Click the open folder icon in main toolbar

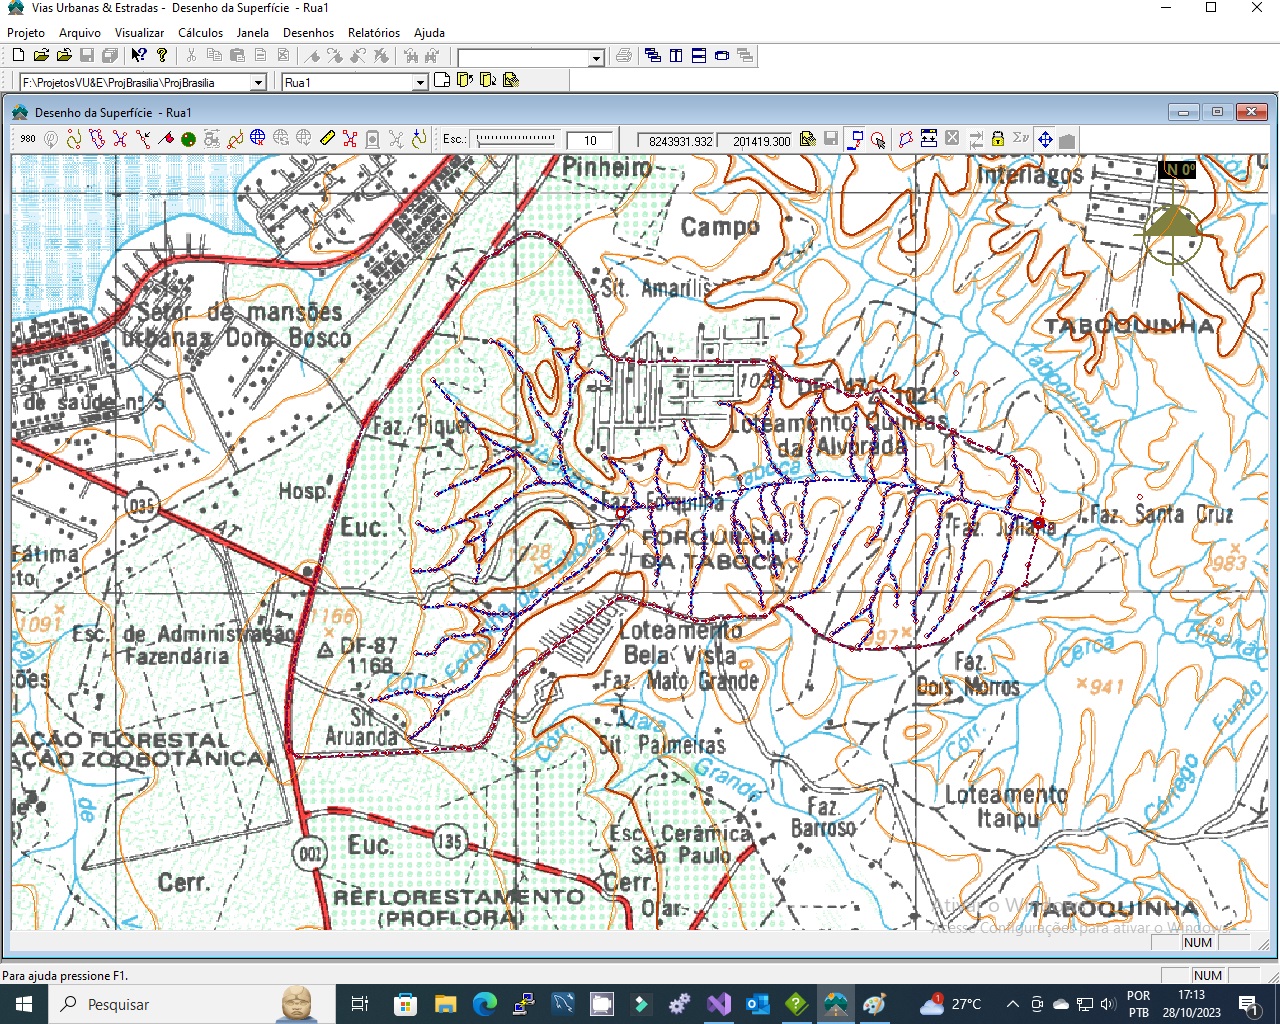coord(41,56)
